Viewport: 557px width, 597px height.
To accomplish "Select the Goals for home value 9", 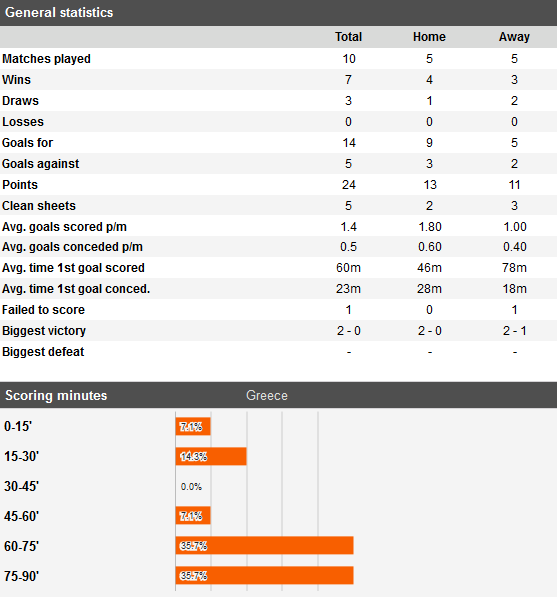I will (x=429, y=143).
